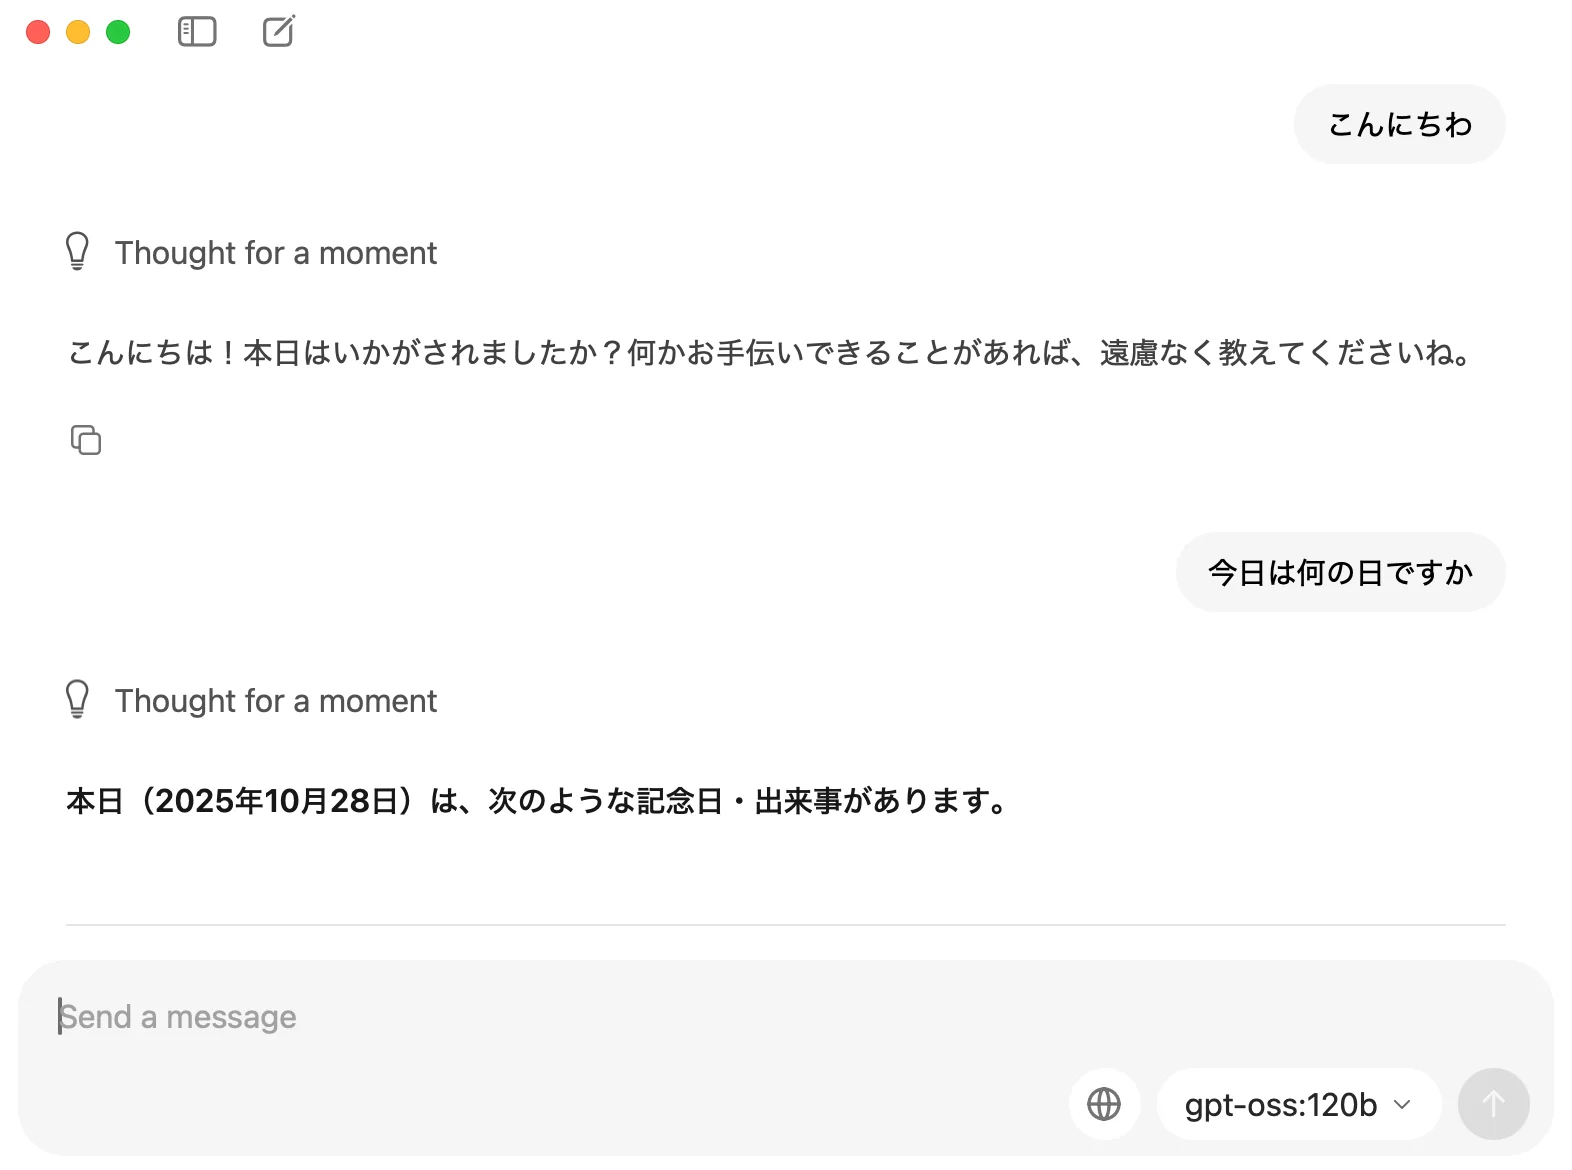Click the bold reply beginning '本日（2025年10月28日）'
1572x1170 pixels.
pos(536,801)
